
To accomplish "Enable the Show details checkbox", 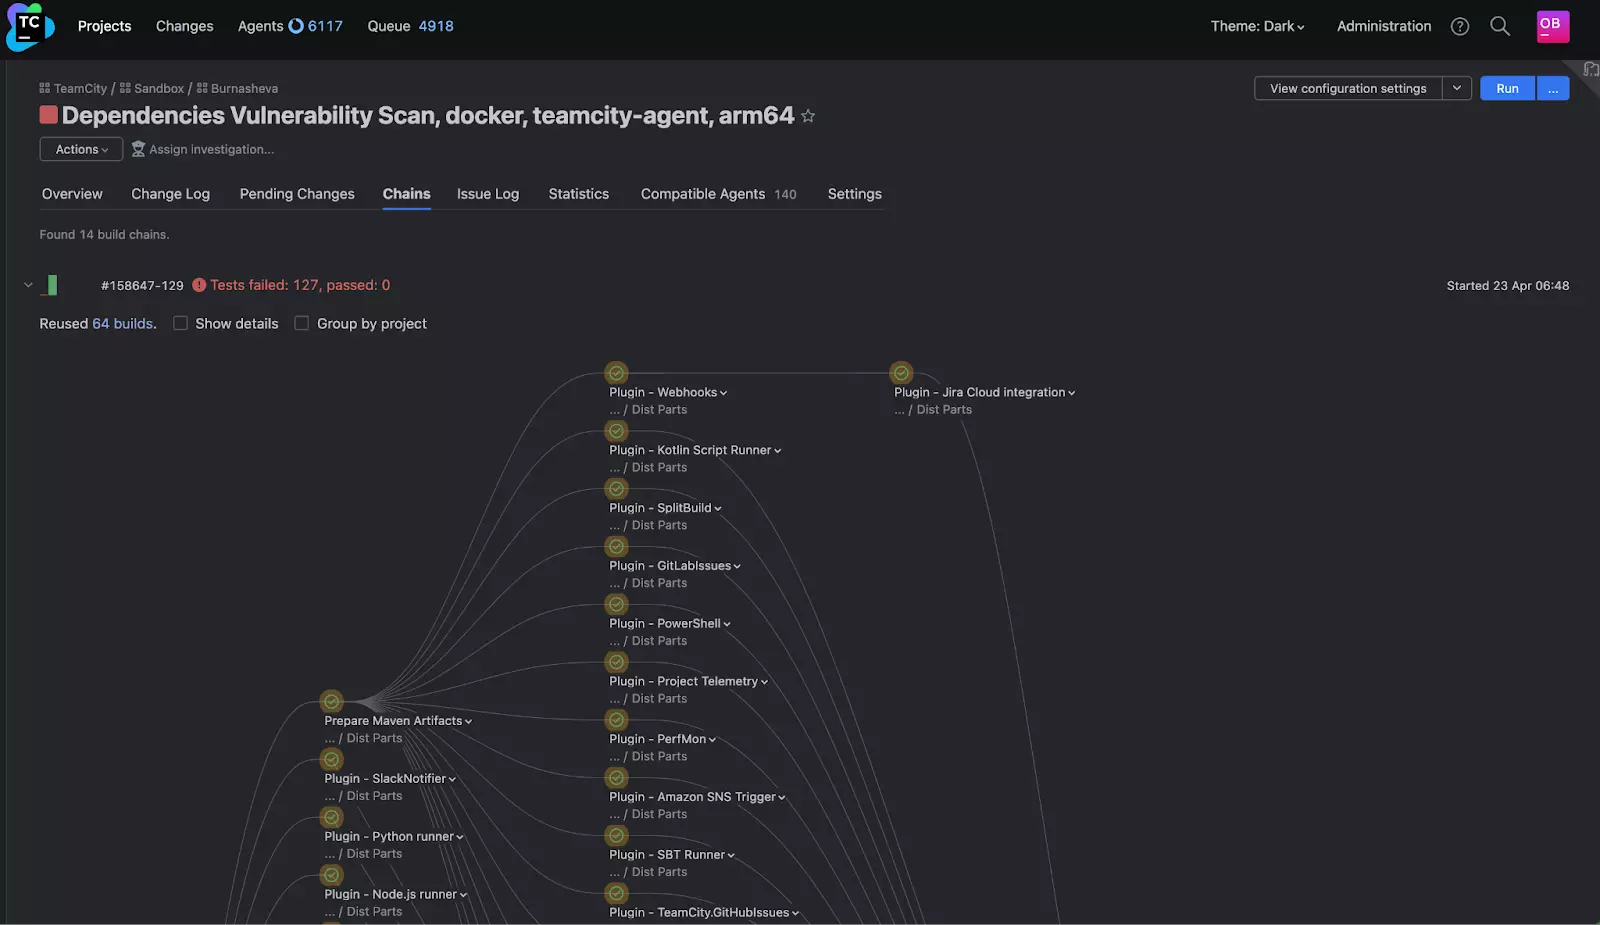I will pyautogui.click(x=180, y=323).
